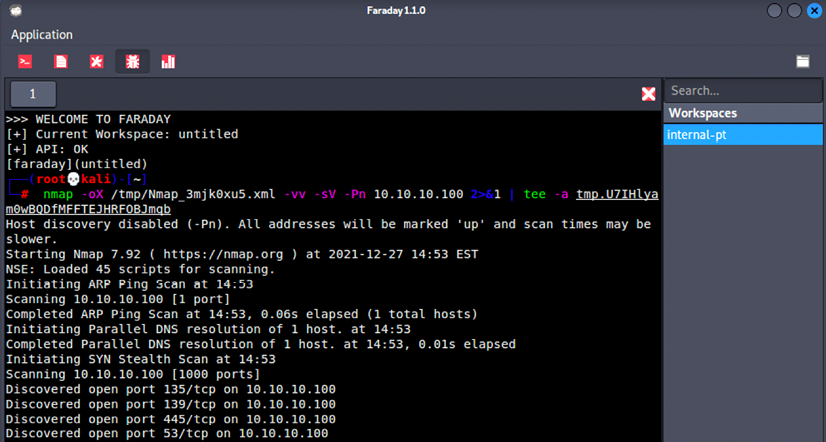Minimize the Faraday window
826x442 pixels.
(774, 11)
